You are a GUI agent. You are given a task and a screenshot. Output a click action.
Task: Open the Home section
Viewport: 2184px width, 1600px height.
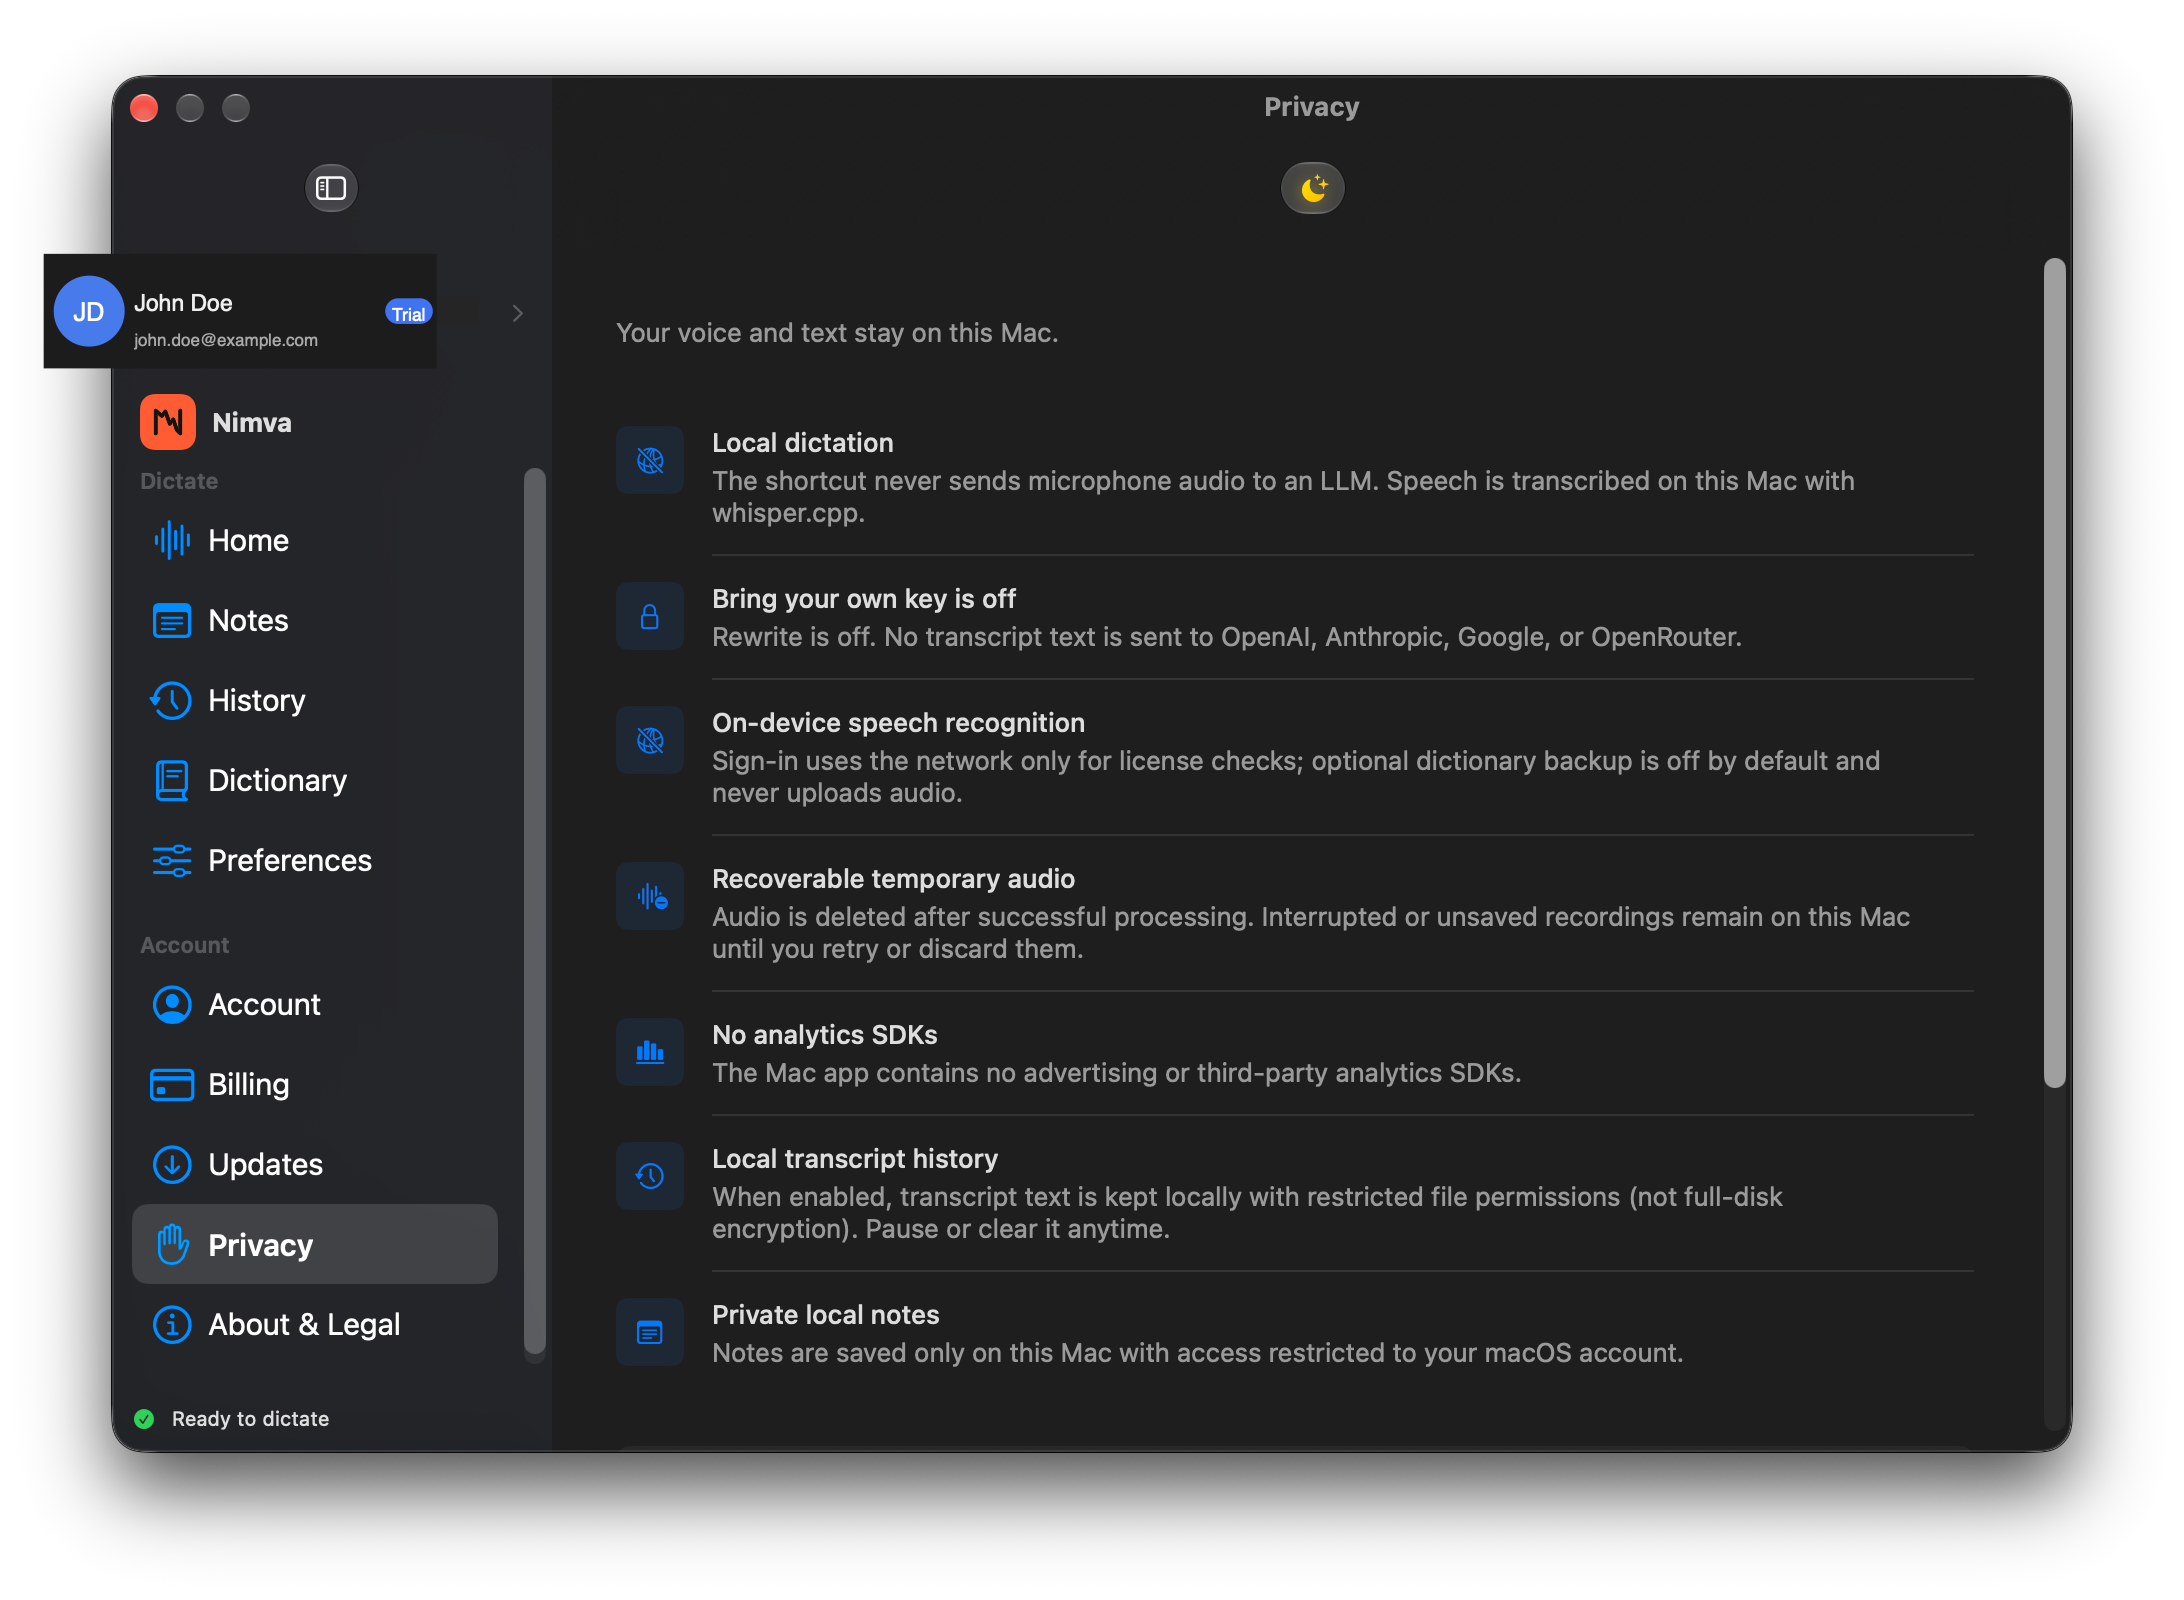point(315,541)
